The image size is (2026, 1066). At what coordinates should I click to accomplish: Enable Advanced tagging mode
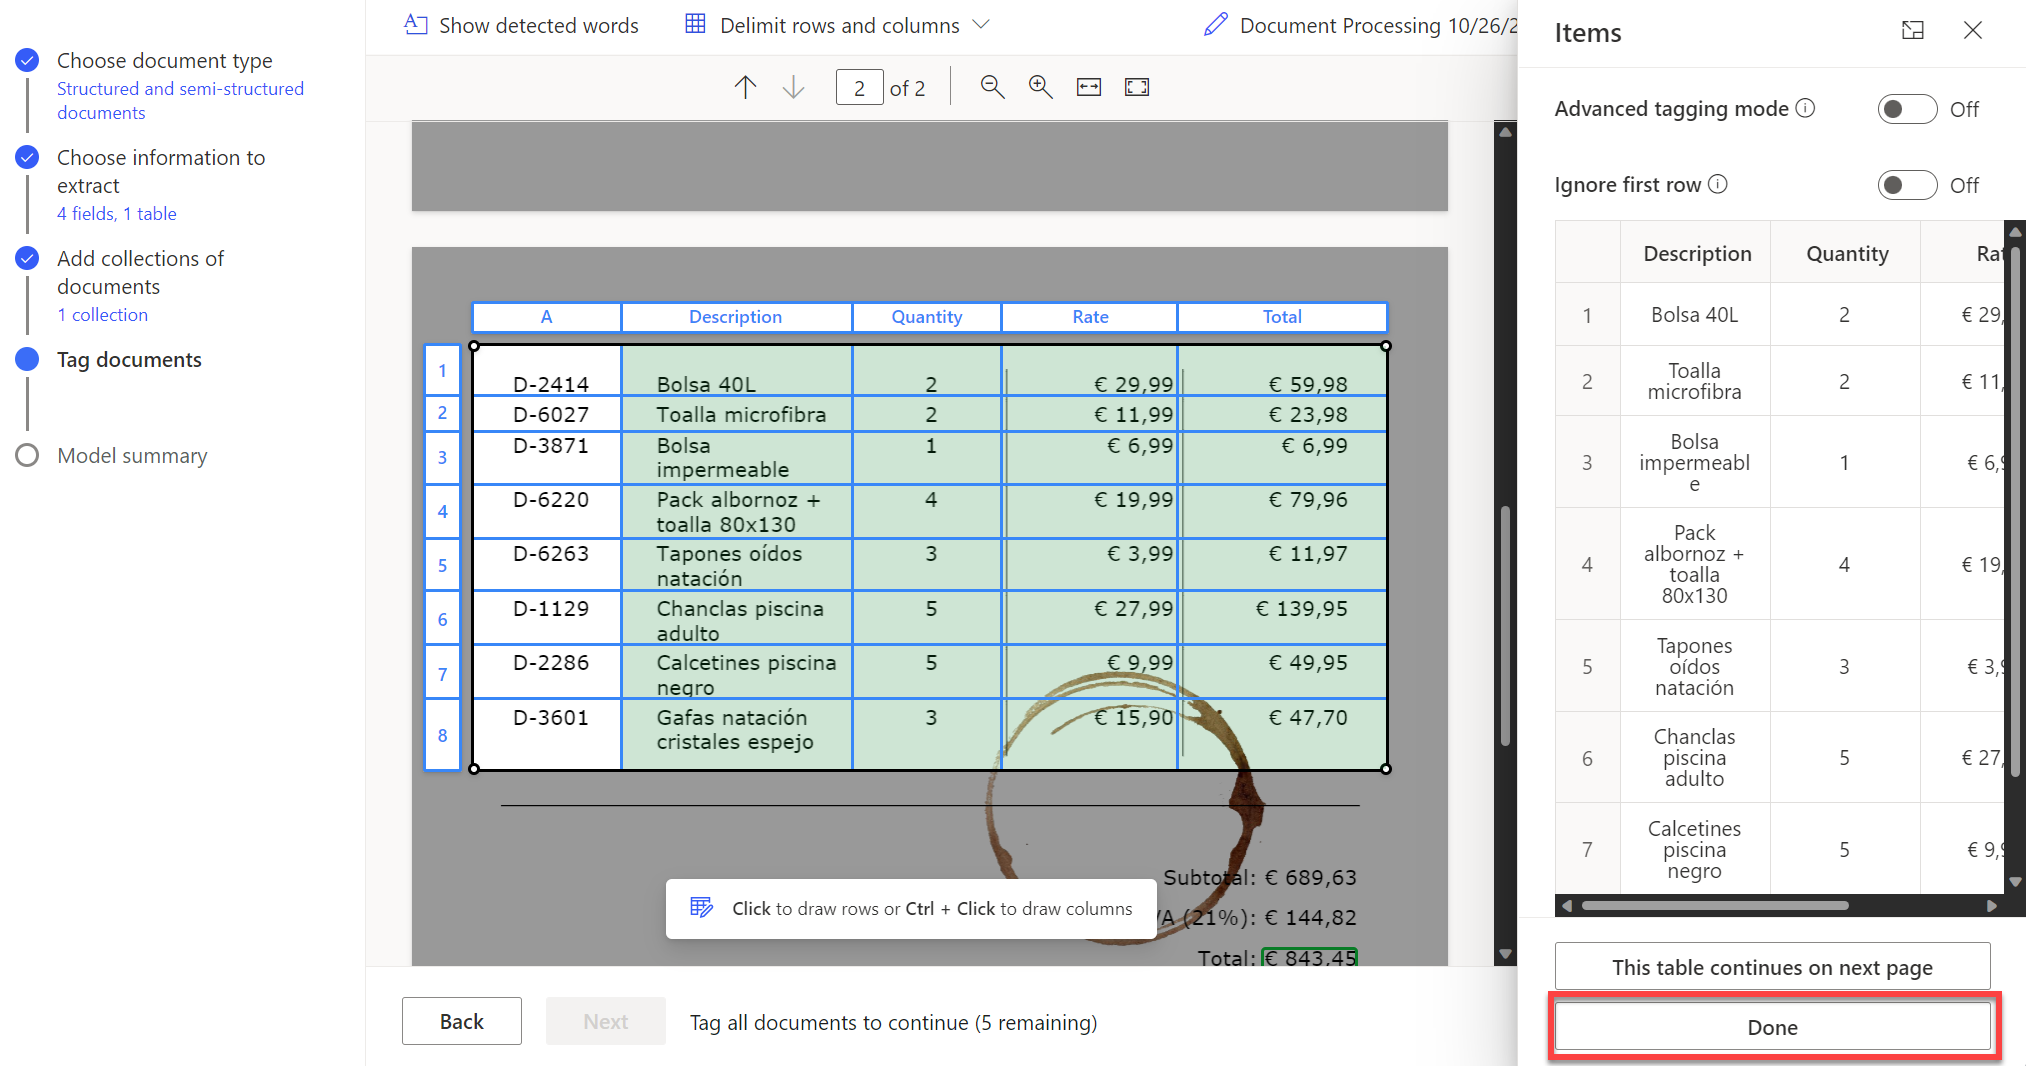(1906, 109)
